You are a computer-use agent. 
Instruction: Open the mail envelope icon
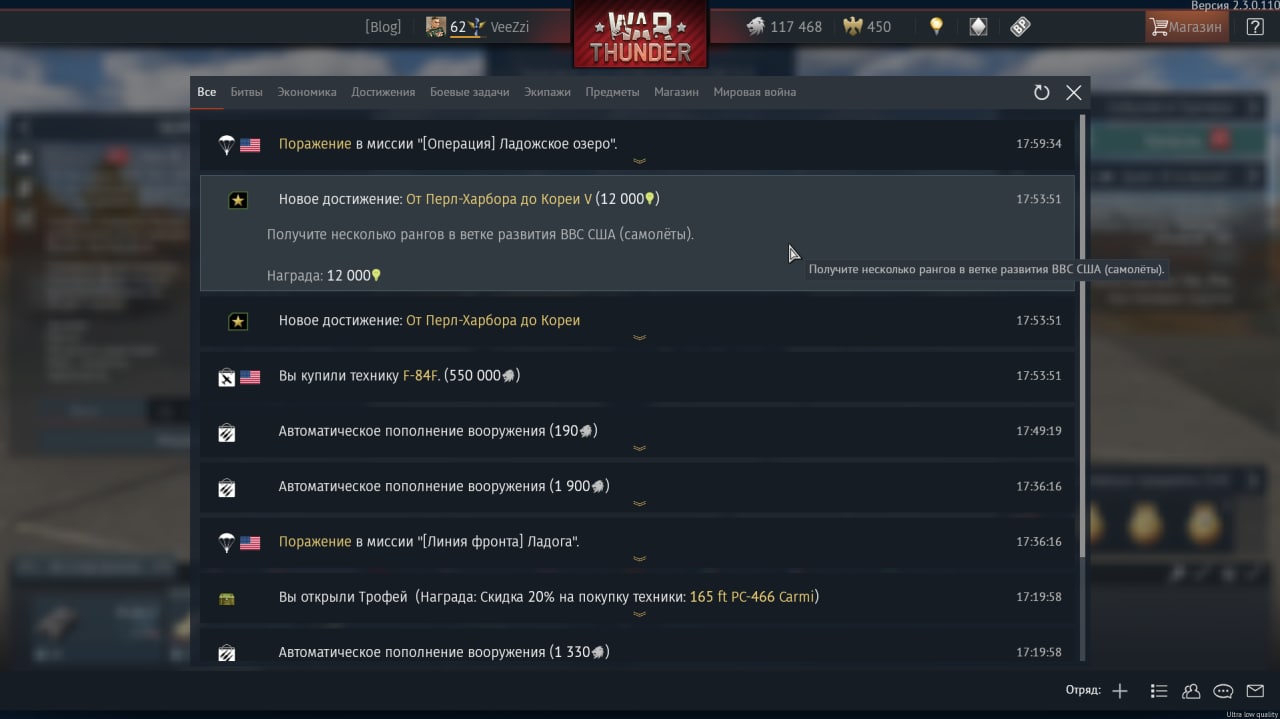[x=1255, y=691]
